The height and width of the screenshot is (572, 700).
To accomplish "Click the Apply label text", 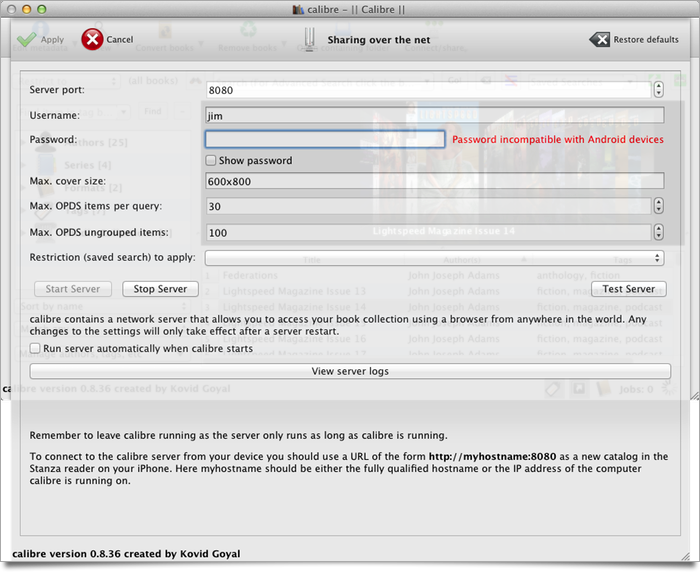I will pyautogui.click(x=52, y=39).
